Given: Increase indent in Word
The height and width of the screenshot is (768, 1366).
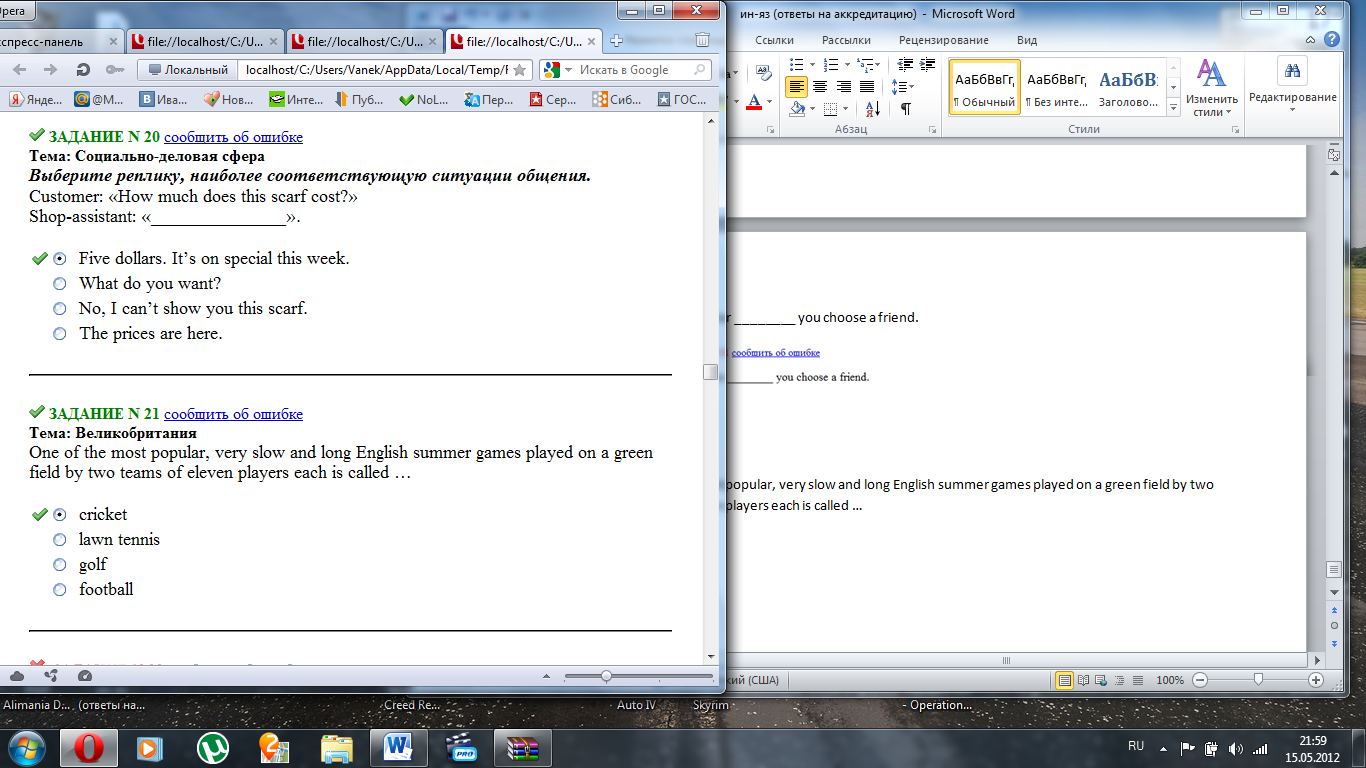Looking at the screenshot, I should [x=927, y=65].
